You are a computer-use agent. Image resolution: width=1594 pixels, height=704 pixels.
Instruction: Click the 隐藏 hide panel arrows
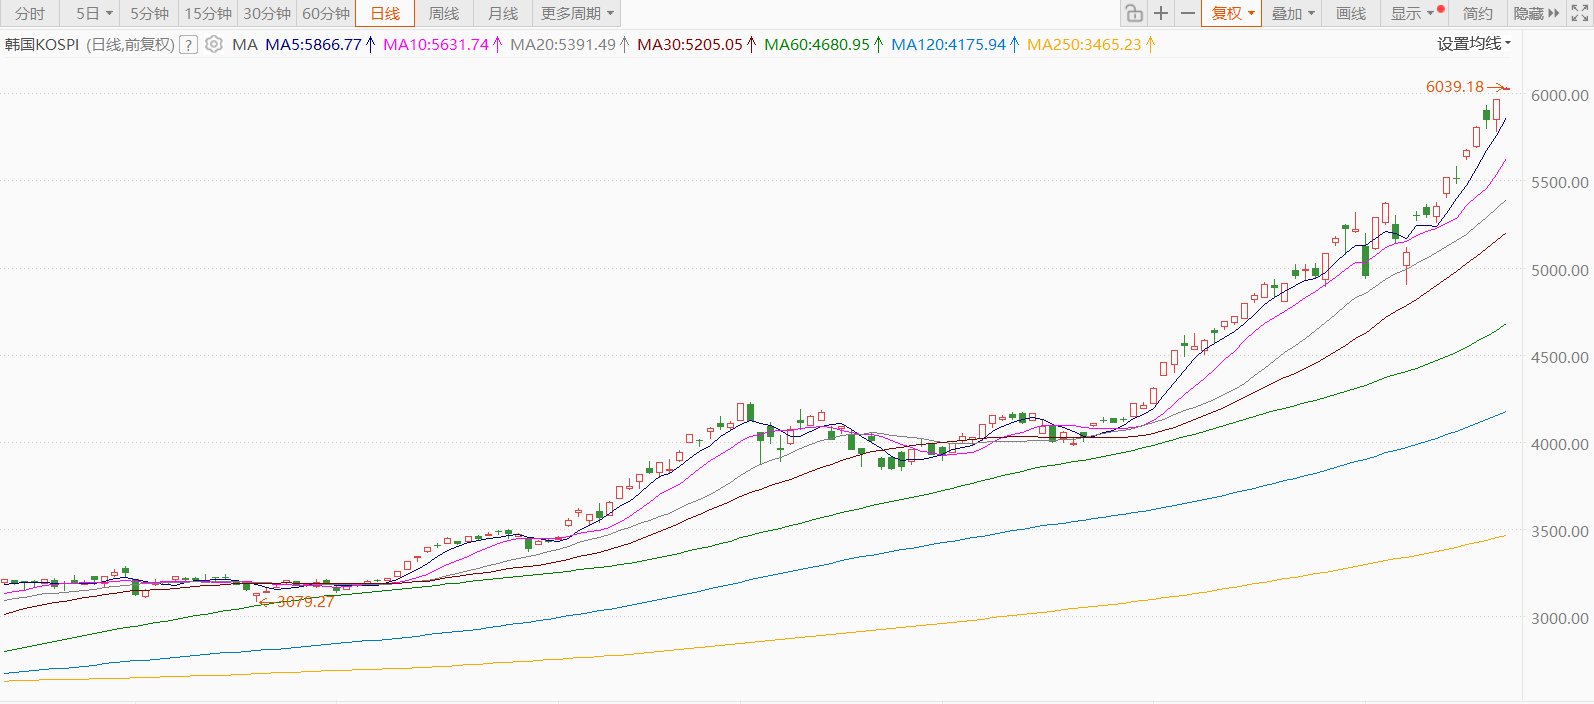coord(1536,13)
